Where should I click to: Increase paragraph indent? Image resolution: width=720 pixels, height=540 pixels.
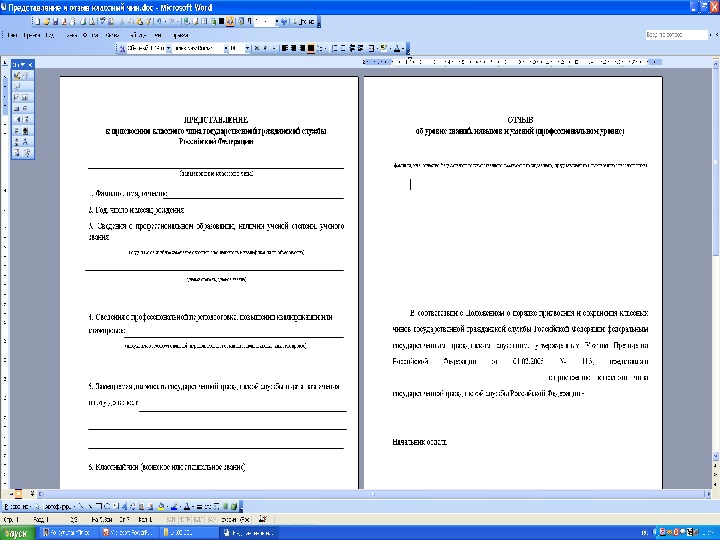point(361,48)
